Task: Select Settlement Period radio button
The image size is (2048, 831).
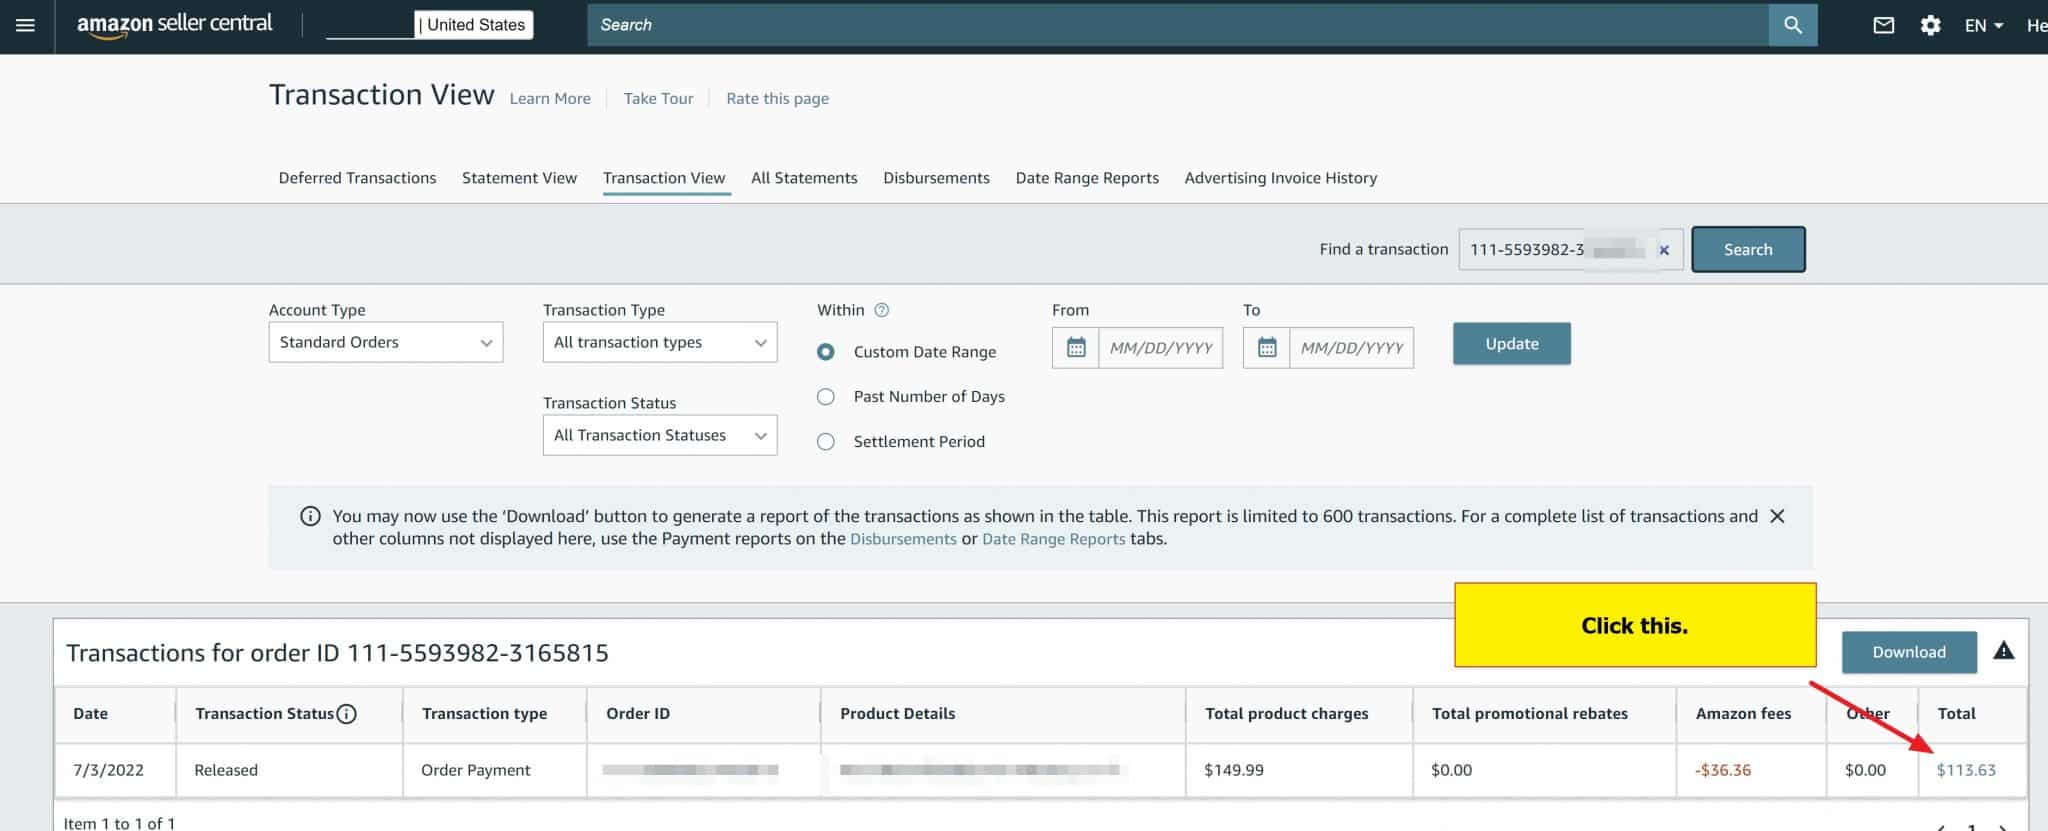Action: click(826, 442)
